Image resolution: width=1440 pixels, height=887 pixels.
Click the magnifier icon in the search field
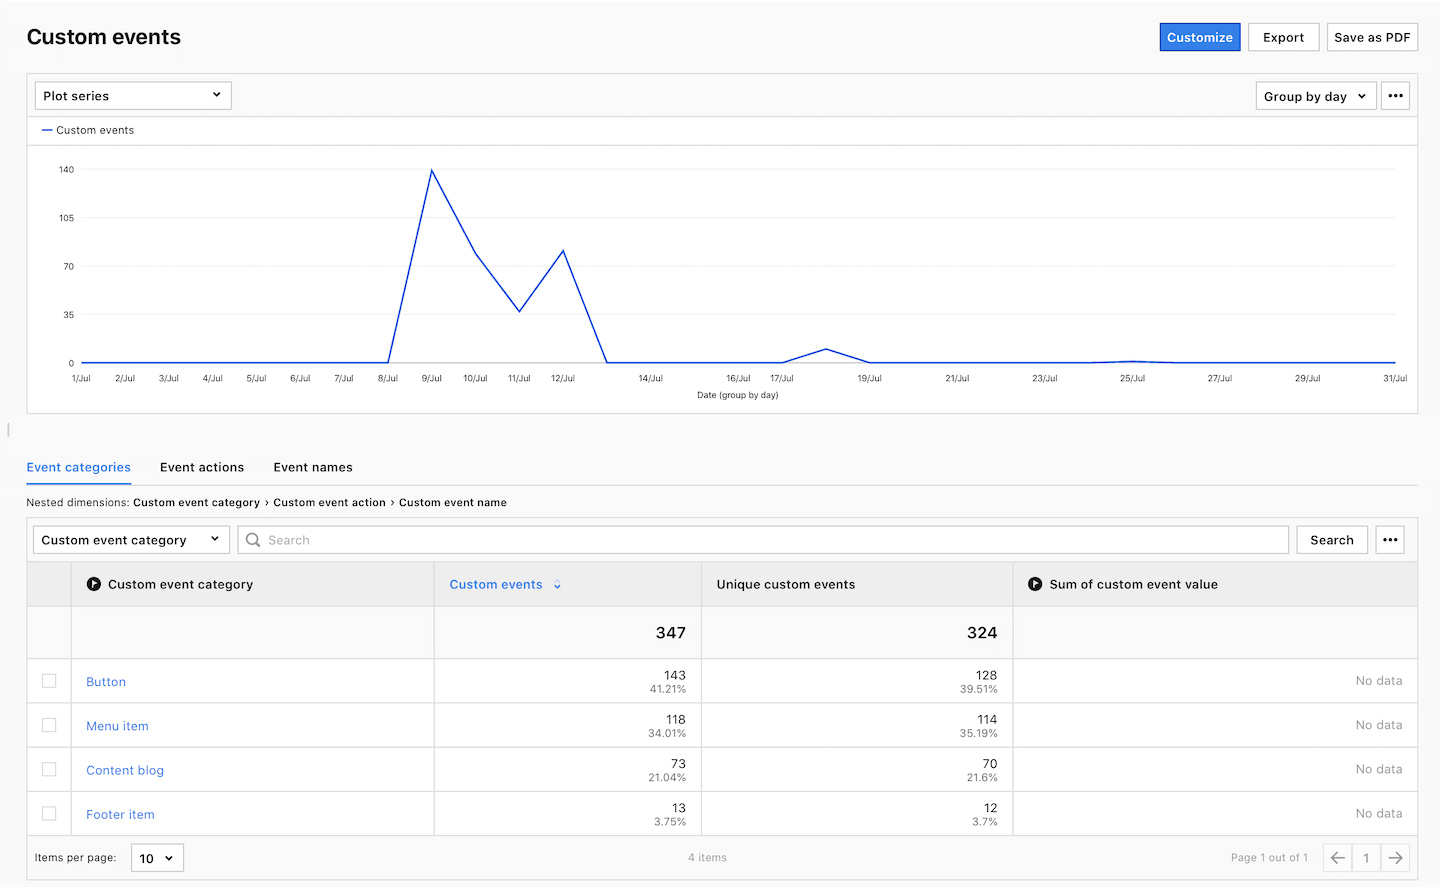click(253, 540)
